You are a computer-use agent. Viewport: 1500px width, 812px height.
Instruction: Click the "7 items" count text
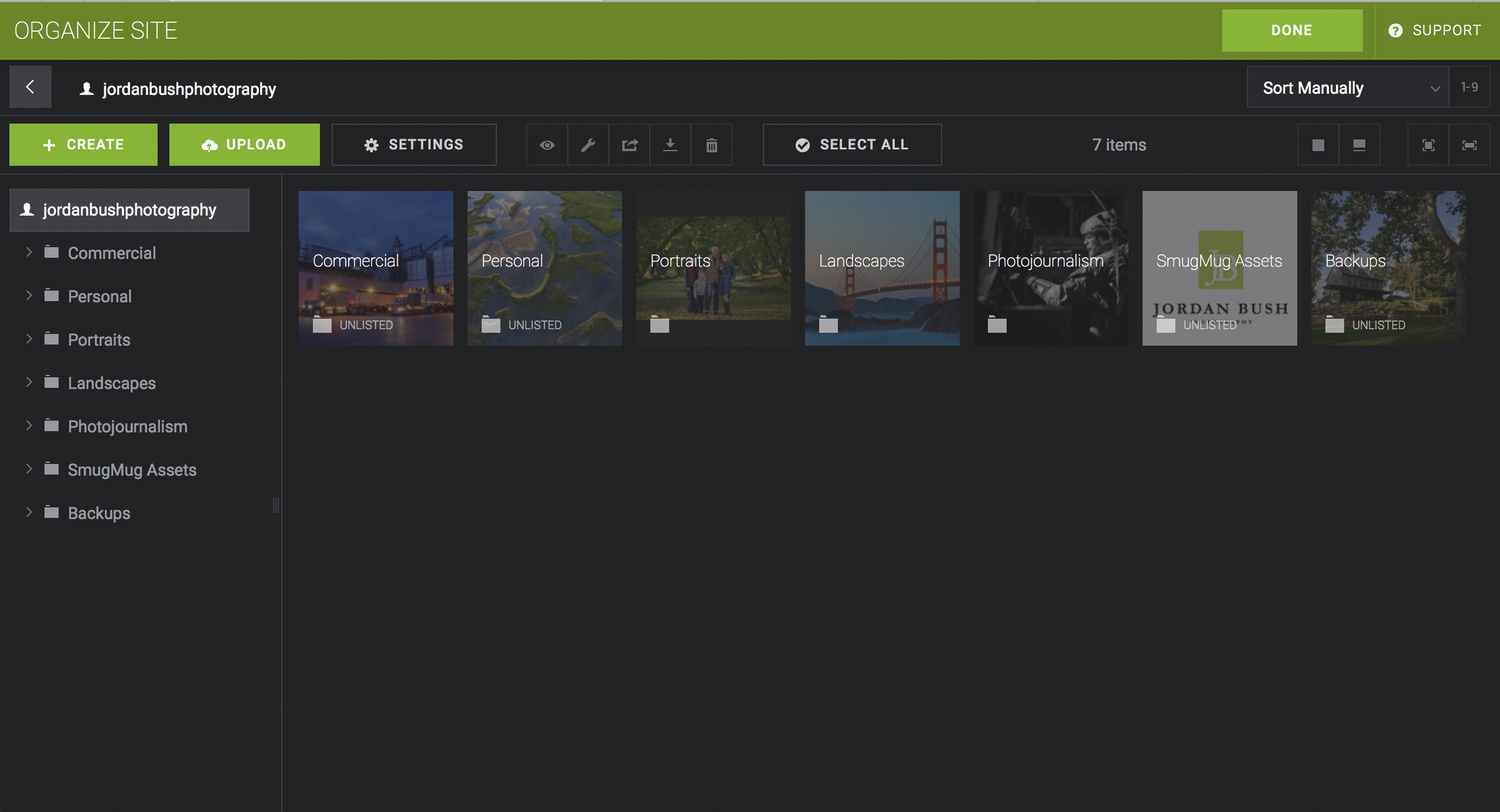[1119, 145]
